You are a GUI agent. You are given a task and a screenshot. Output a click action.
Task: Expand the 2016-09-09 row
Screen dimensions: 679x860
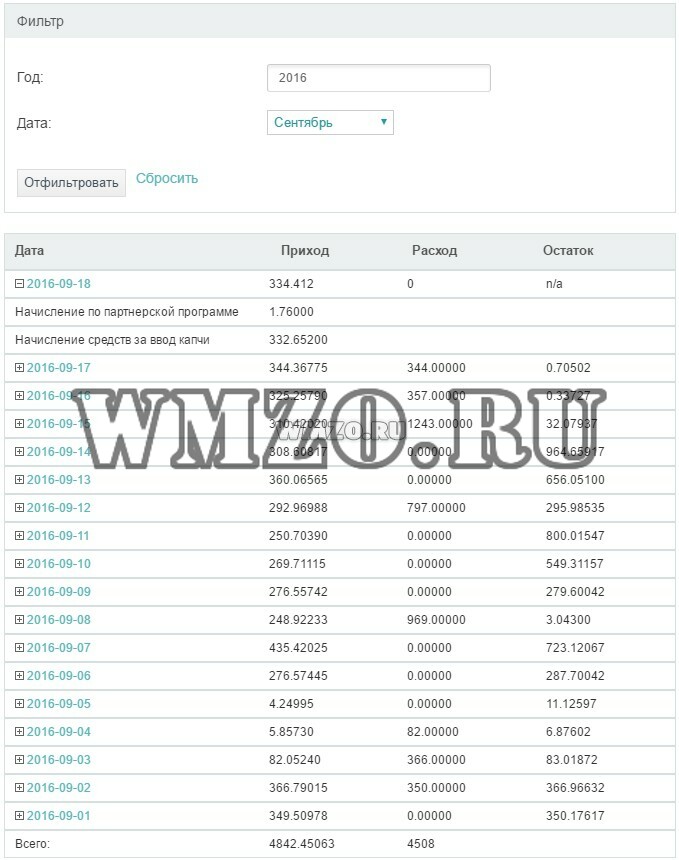(19, 591)
